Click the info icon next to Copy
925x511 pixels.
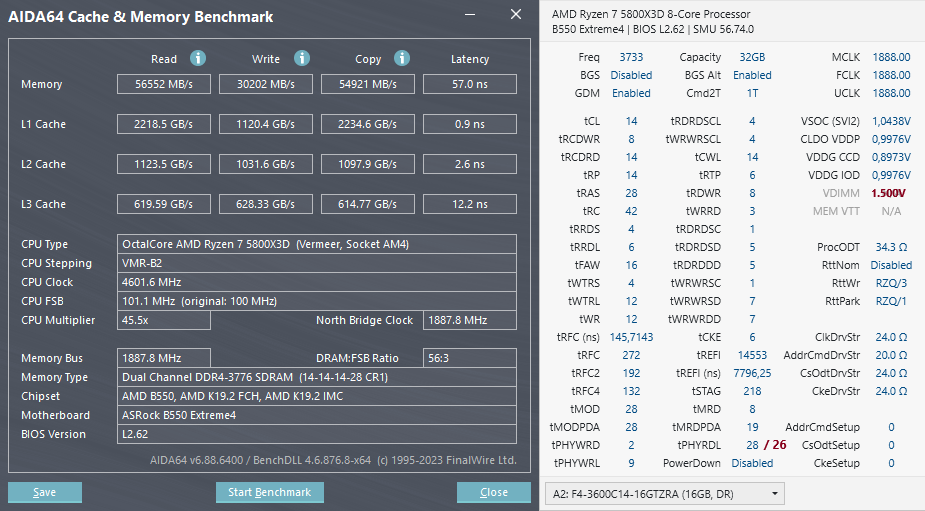tap(402, 58)
